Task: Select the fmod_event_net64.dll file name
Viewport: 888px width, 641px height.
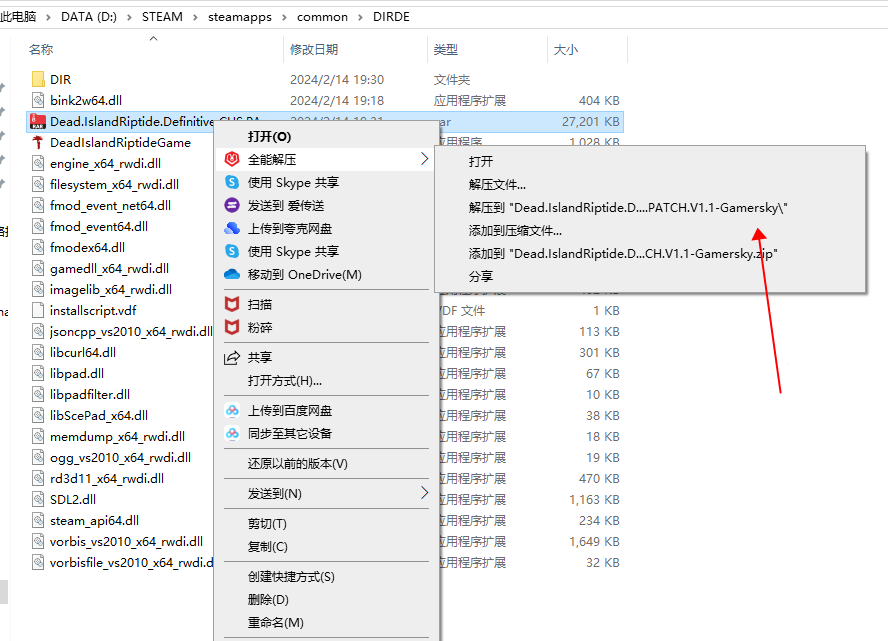Action: 110,206
